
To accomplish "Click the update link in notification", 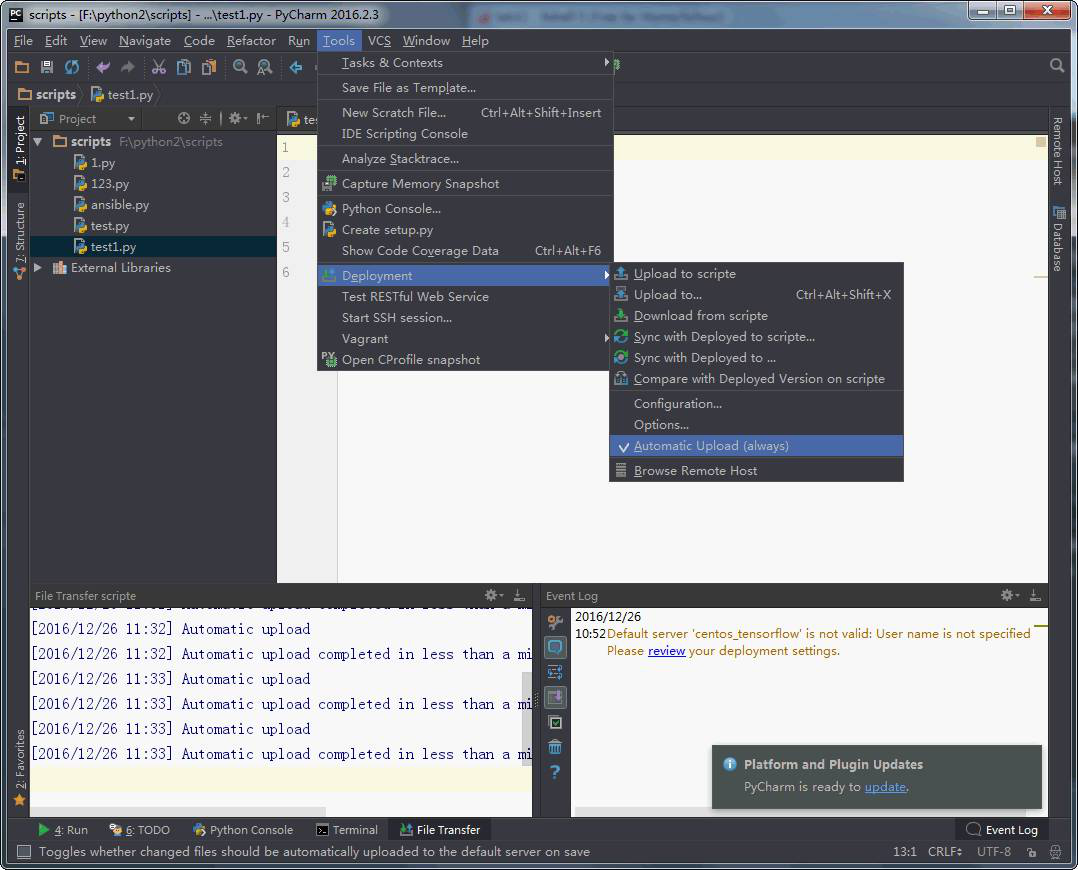I will (x=885, y=787).
